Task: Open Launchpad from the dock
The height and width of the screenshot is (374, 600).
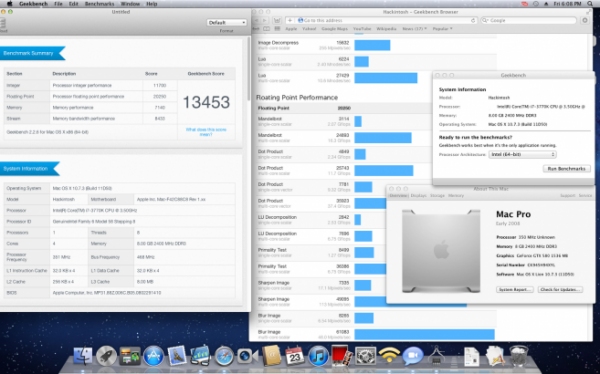Action: [106, 356]
